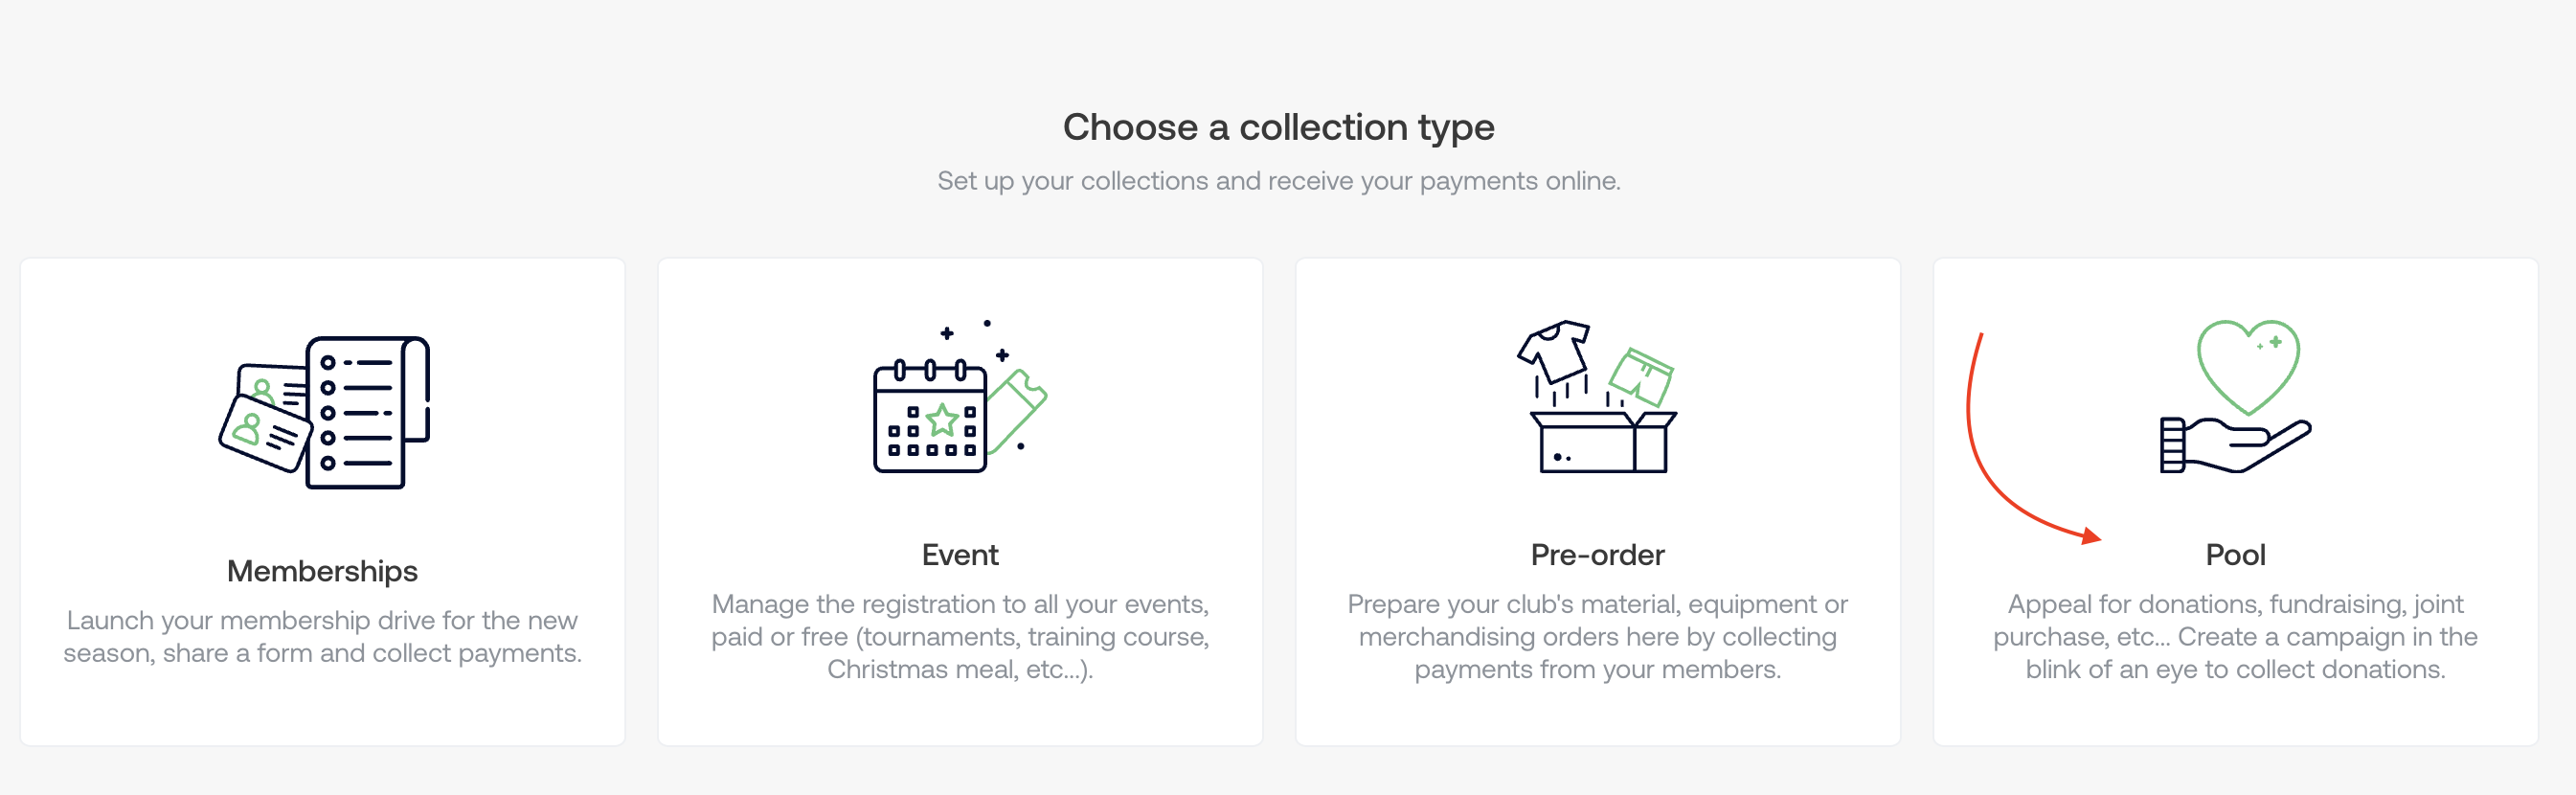Click the 'Choose a collection type' heading
The height and width of the screenshot is (795, 2576).
(x=1278, y=127)
